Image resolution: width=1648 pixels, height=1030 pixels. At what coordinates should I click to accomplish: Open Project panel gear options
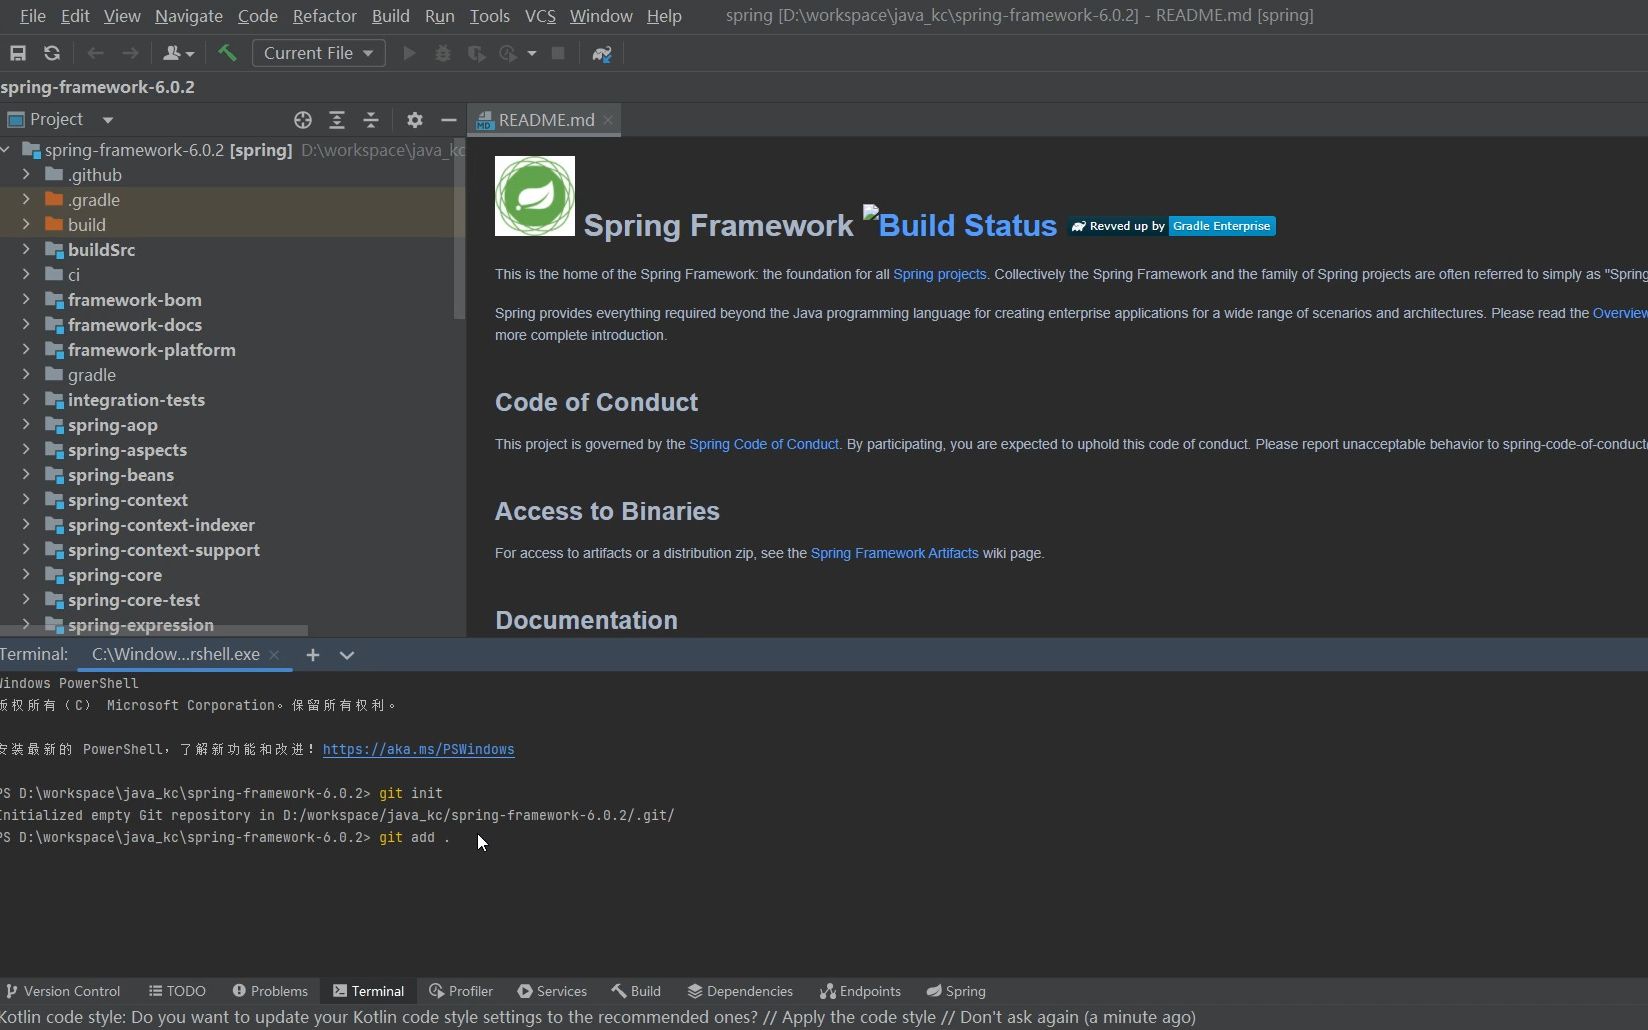click(415, 120)
